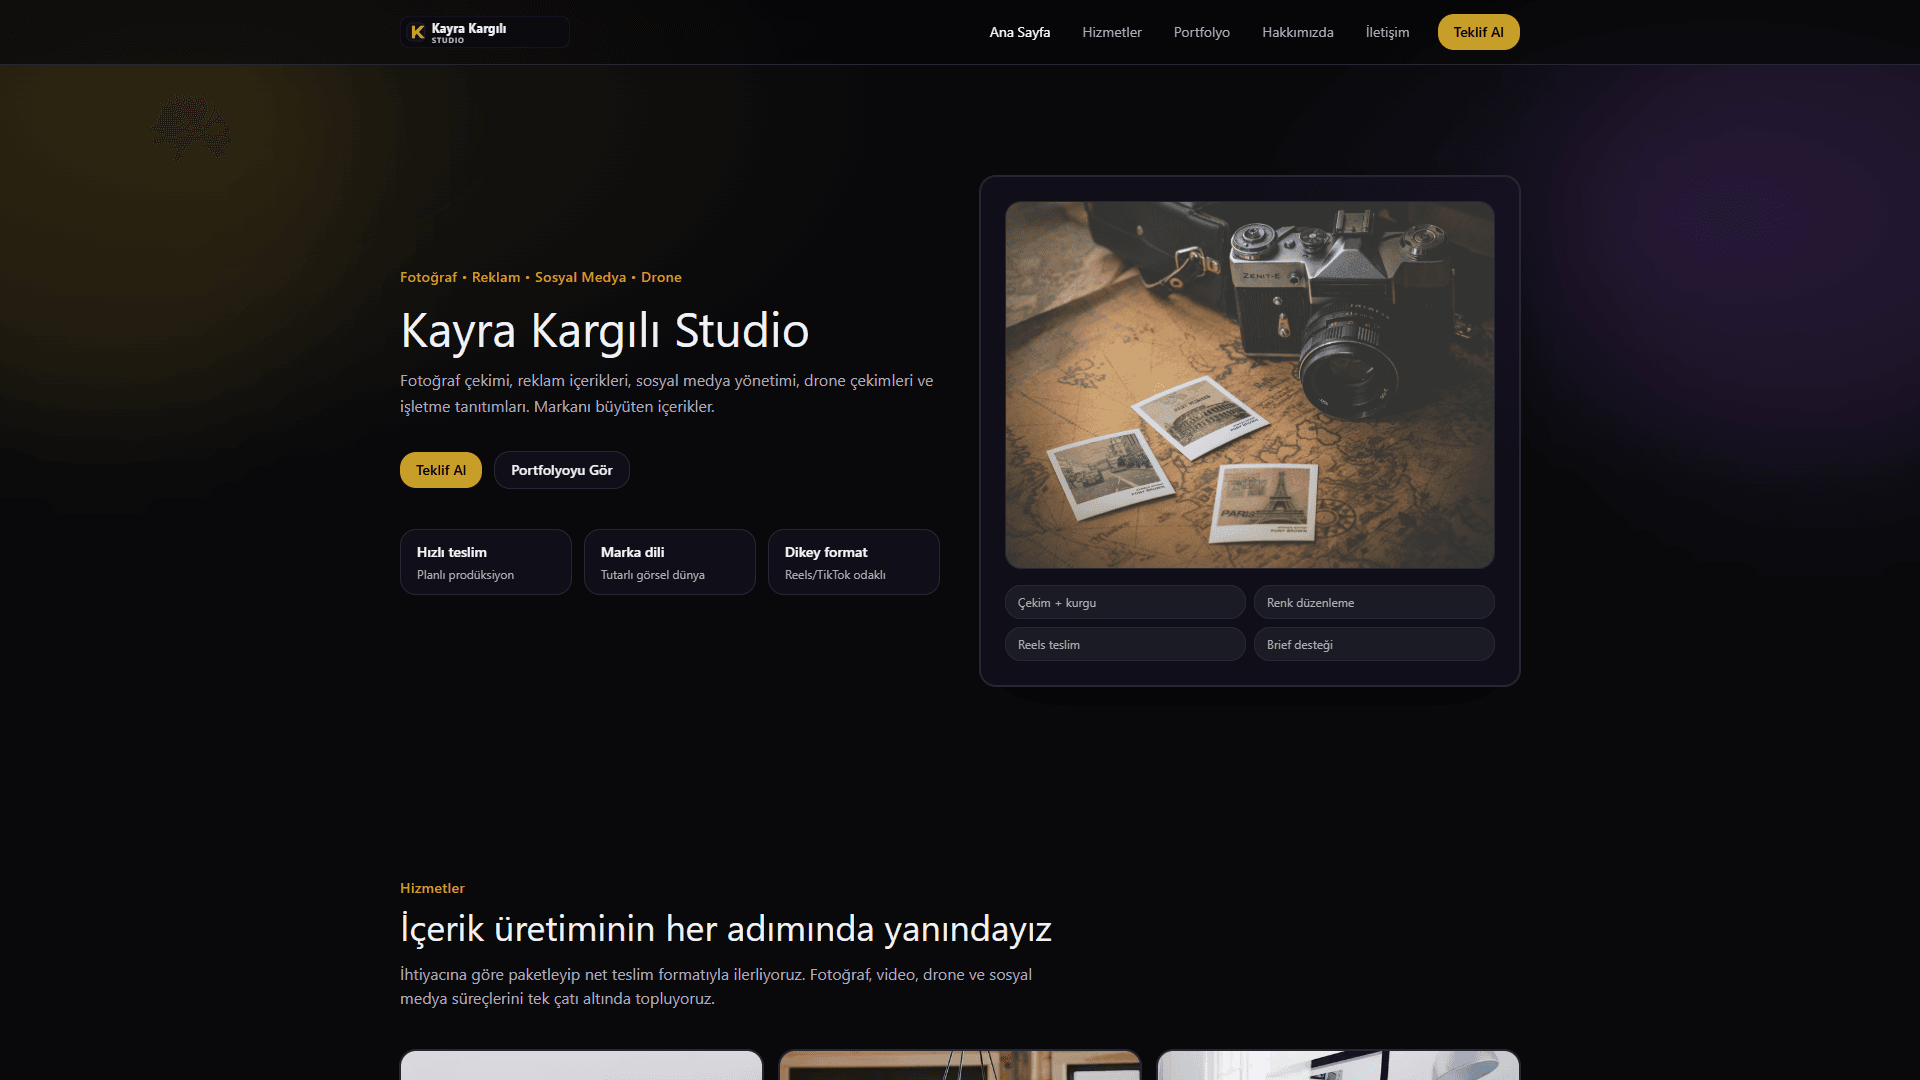Select Ana Sayfa in the navigation bar

click(x=1019, y=32)
